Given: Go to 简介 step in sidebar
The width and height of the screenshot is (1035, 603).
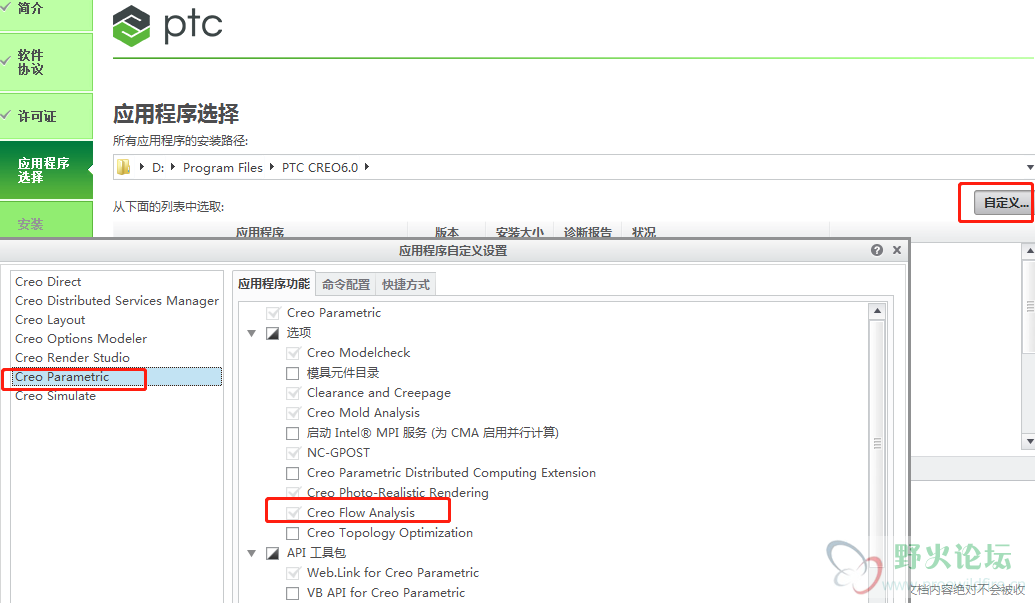Looking at the screenshot, I should (x=46, y=14).
